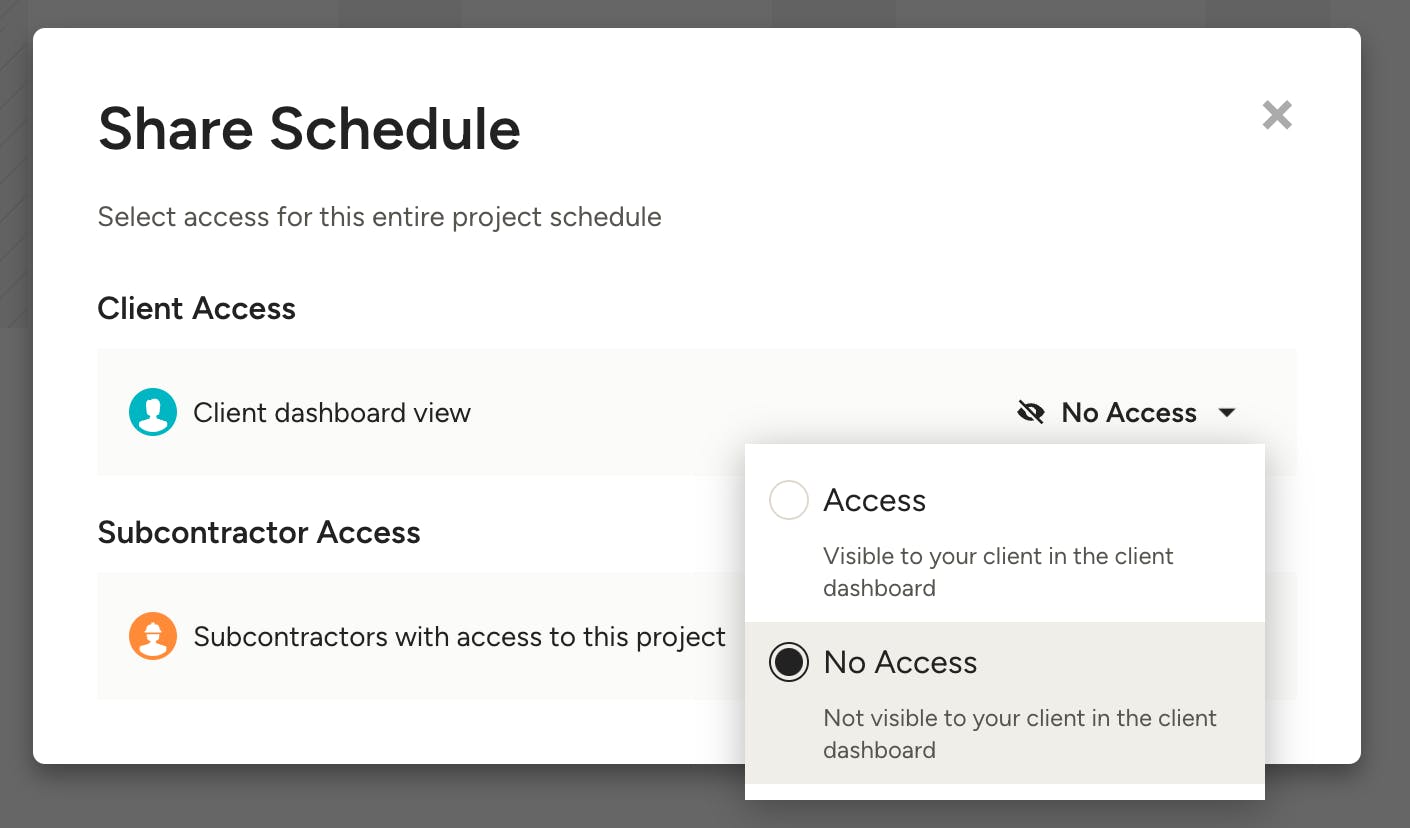This screenshot has height=828, width=1410.
Task: Click the Client dashboard view label
Action: [332, 413]
